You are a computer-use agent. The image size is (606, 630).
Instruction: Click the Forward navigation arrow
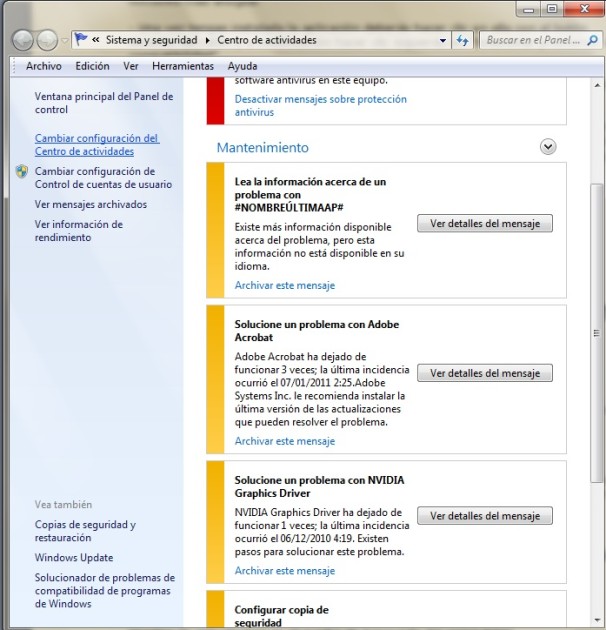(47, 40)
